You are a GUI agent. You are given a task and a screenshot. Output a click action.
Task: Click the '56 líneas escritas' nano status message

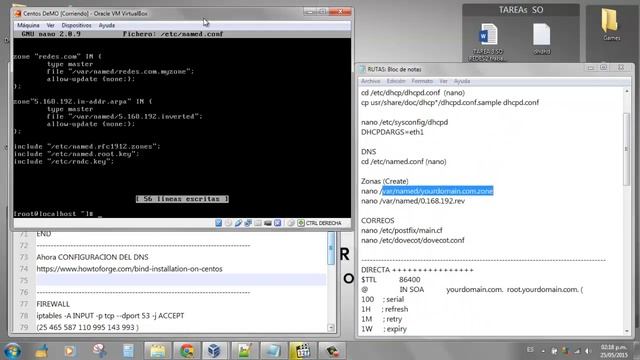coord(182,199)
